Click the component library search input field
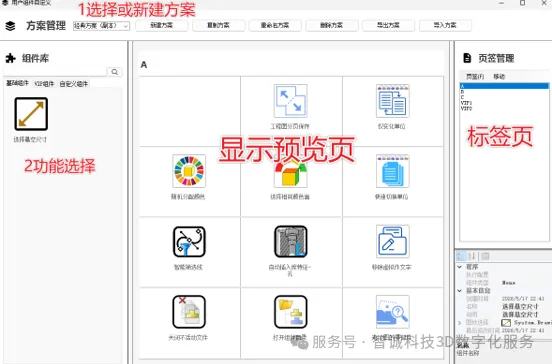The image size is (552, 364). pyautogui.click(x=55, y=72)
